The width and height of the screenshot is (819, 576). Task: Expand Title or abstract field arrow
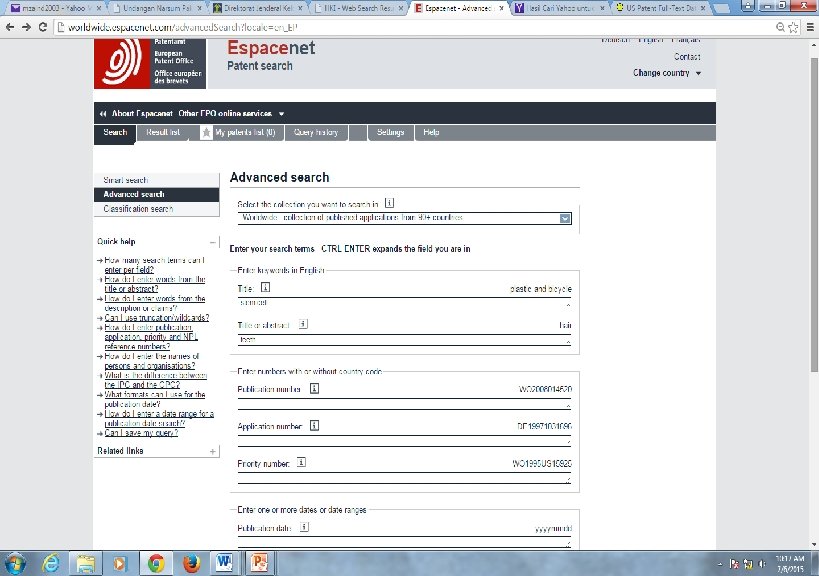click(568, 342)
